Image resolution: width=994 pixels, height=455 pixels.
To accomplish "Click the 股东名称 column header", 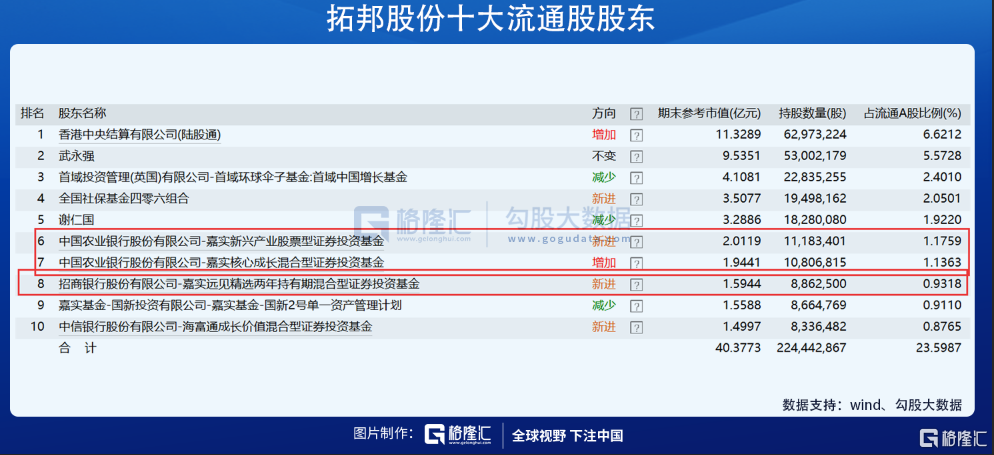I will (82, 113).
